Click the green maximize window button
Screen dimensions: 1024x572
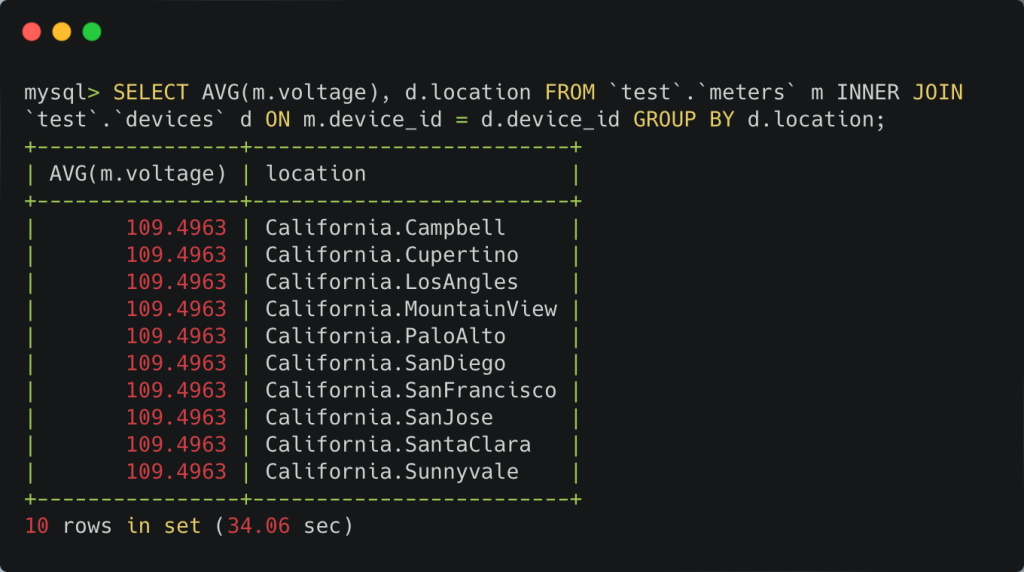point(92,32)
